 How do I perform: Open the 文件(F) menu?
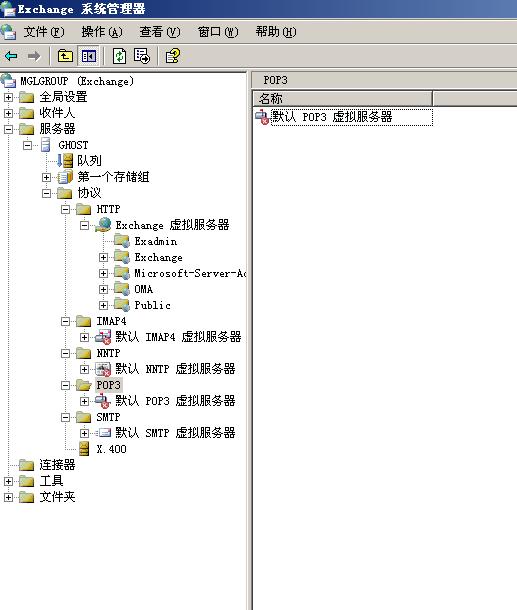[x=44, y=32]
